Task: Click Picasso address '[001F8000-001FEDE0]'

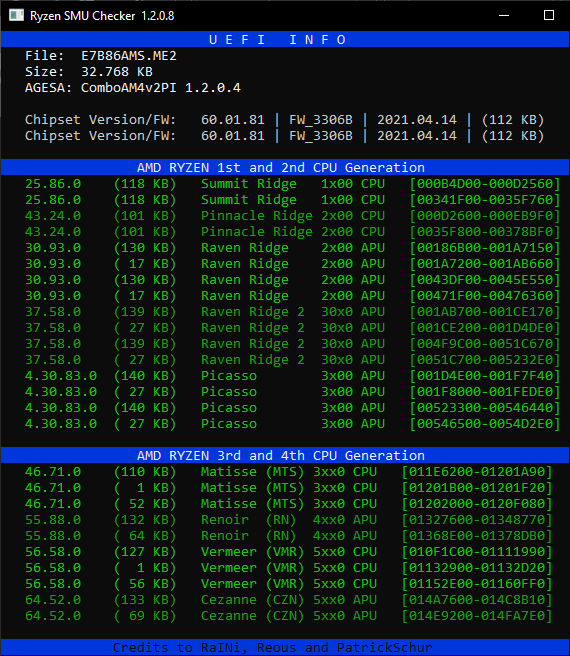Action: [484, 392]
